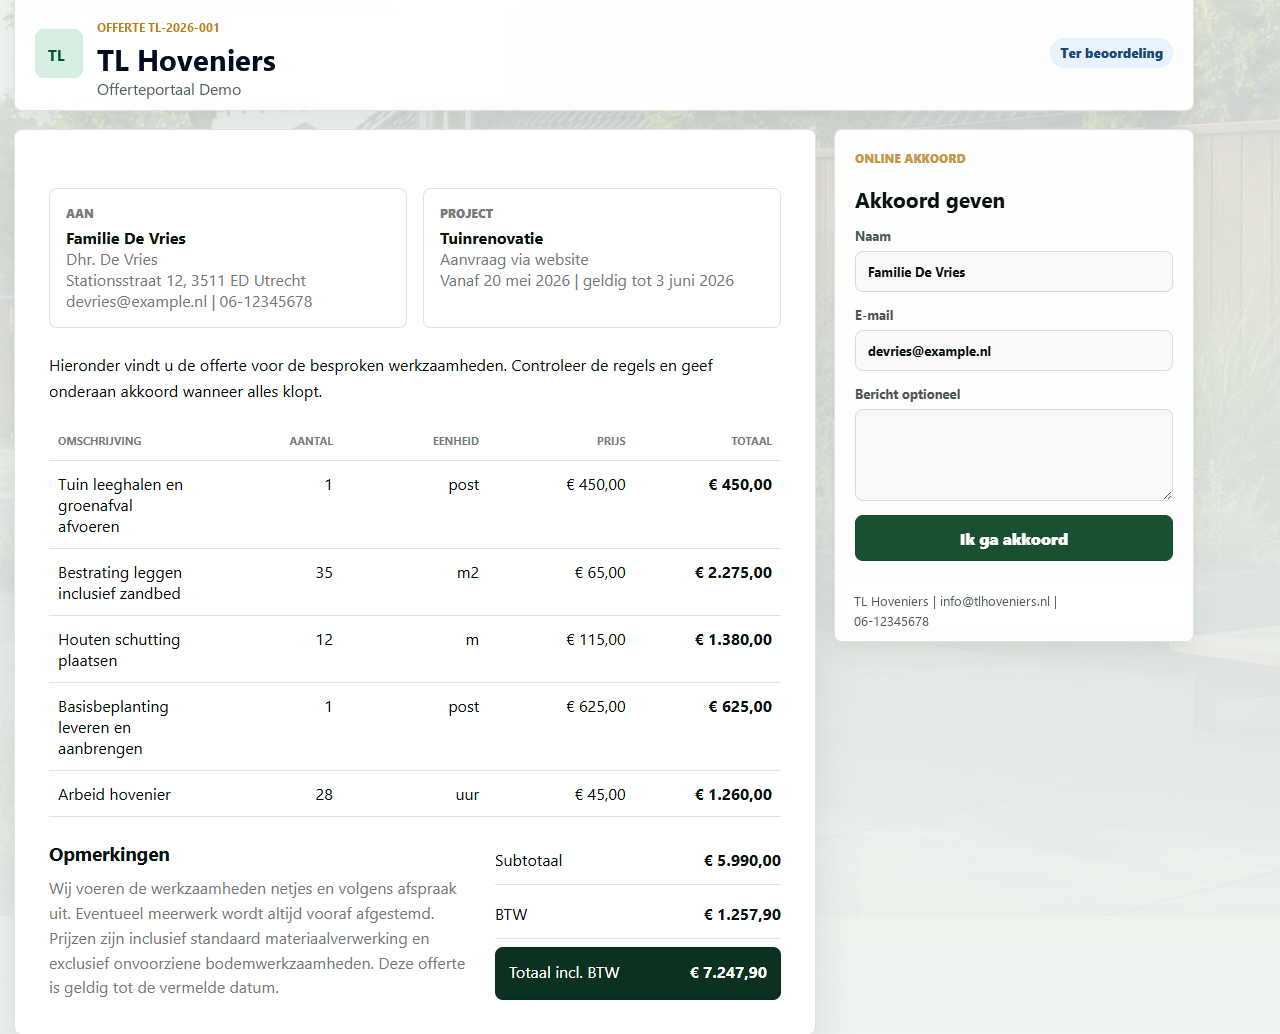Click Offerteportaal Demo subtitle
Viewport: 1280px width, 1034px height.
click(x=169, y=90)
